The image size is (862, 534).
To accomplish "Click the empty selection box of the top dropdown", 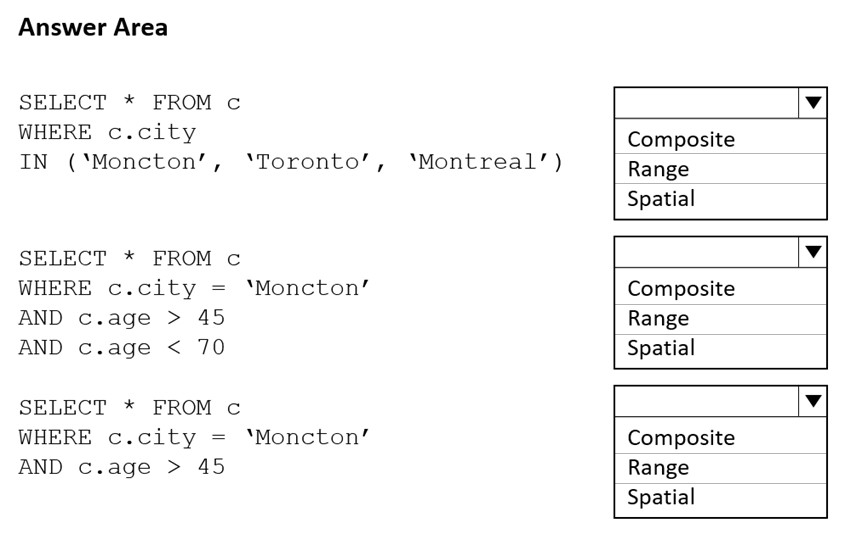I will coord(706,103).
